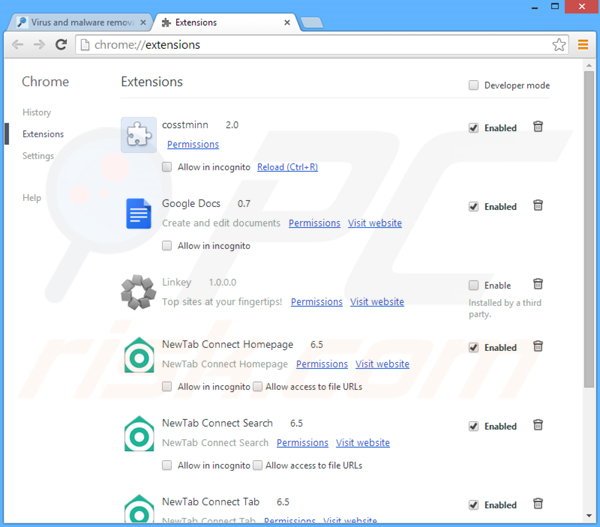The image size is (600, 527).
Task: View Google Docs Permissions
Action: 314,223
